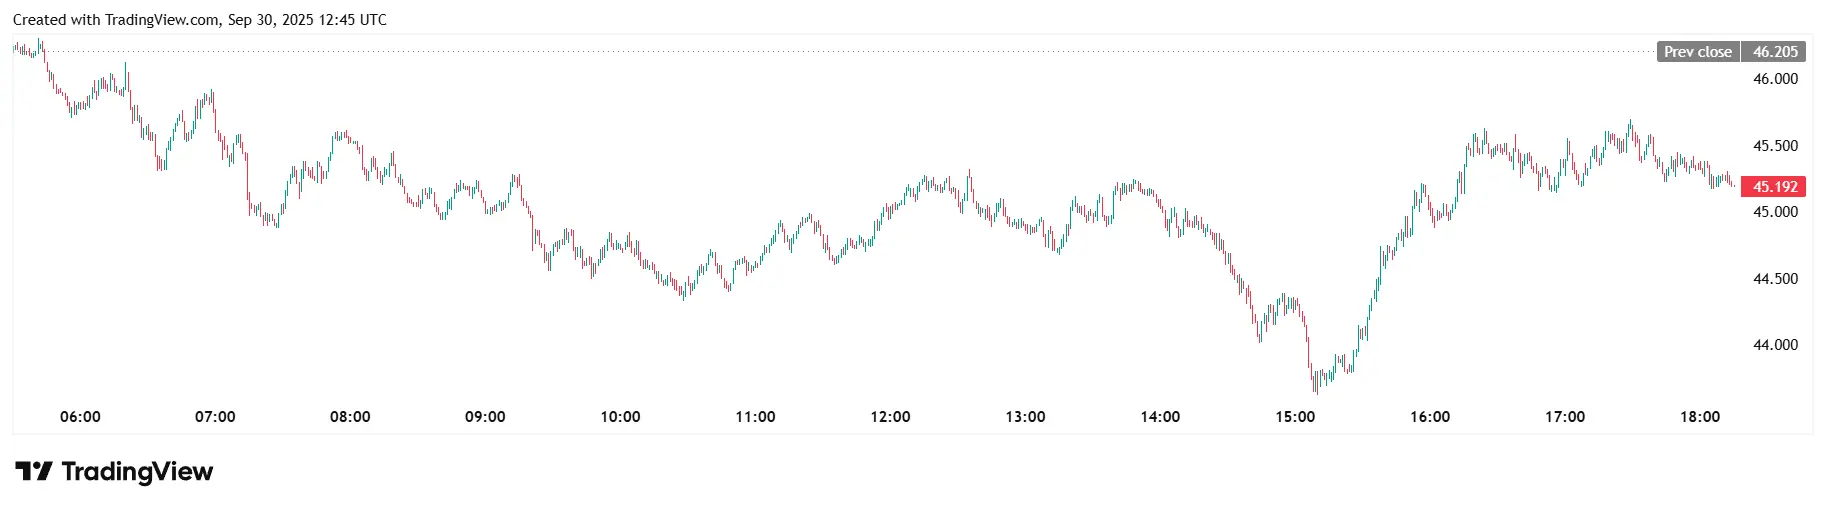Click the 'Prev close' label

(1697, 52)
